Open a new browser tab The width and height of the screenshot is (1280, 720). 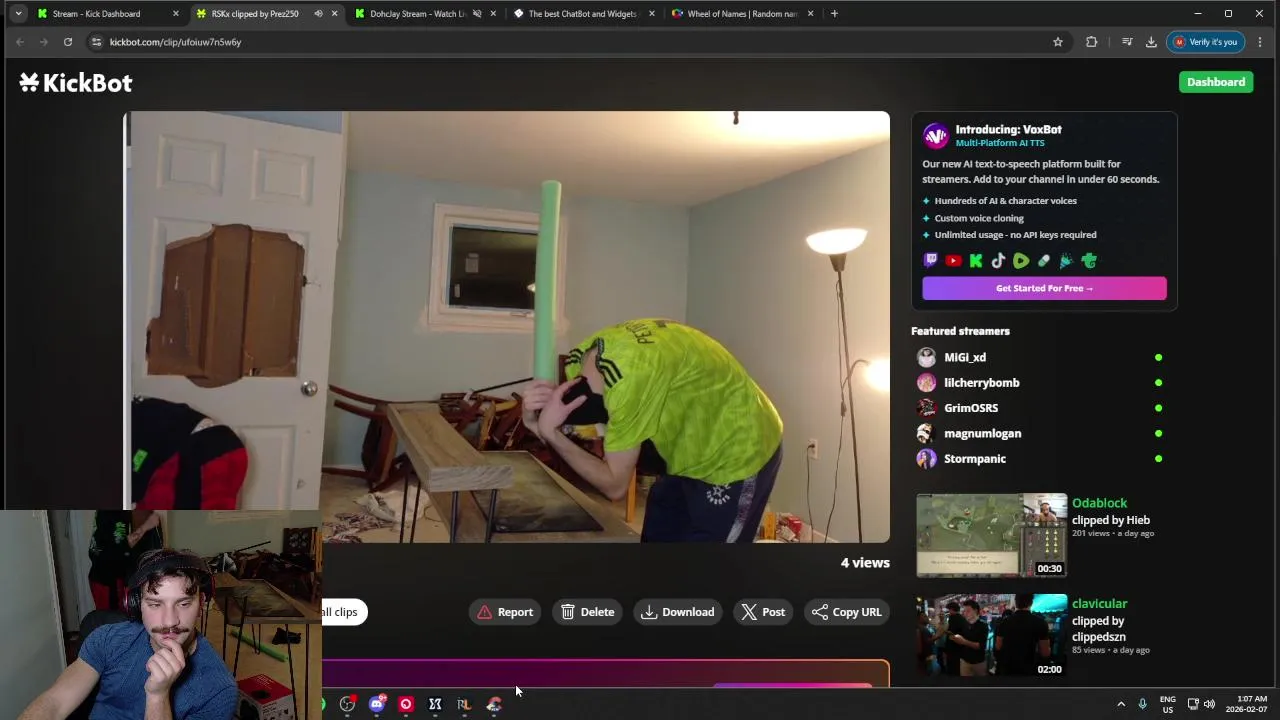(834, 14)
